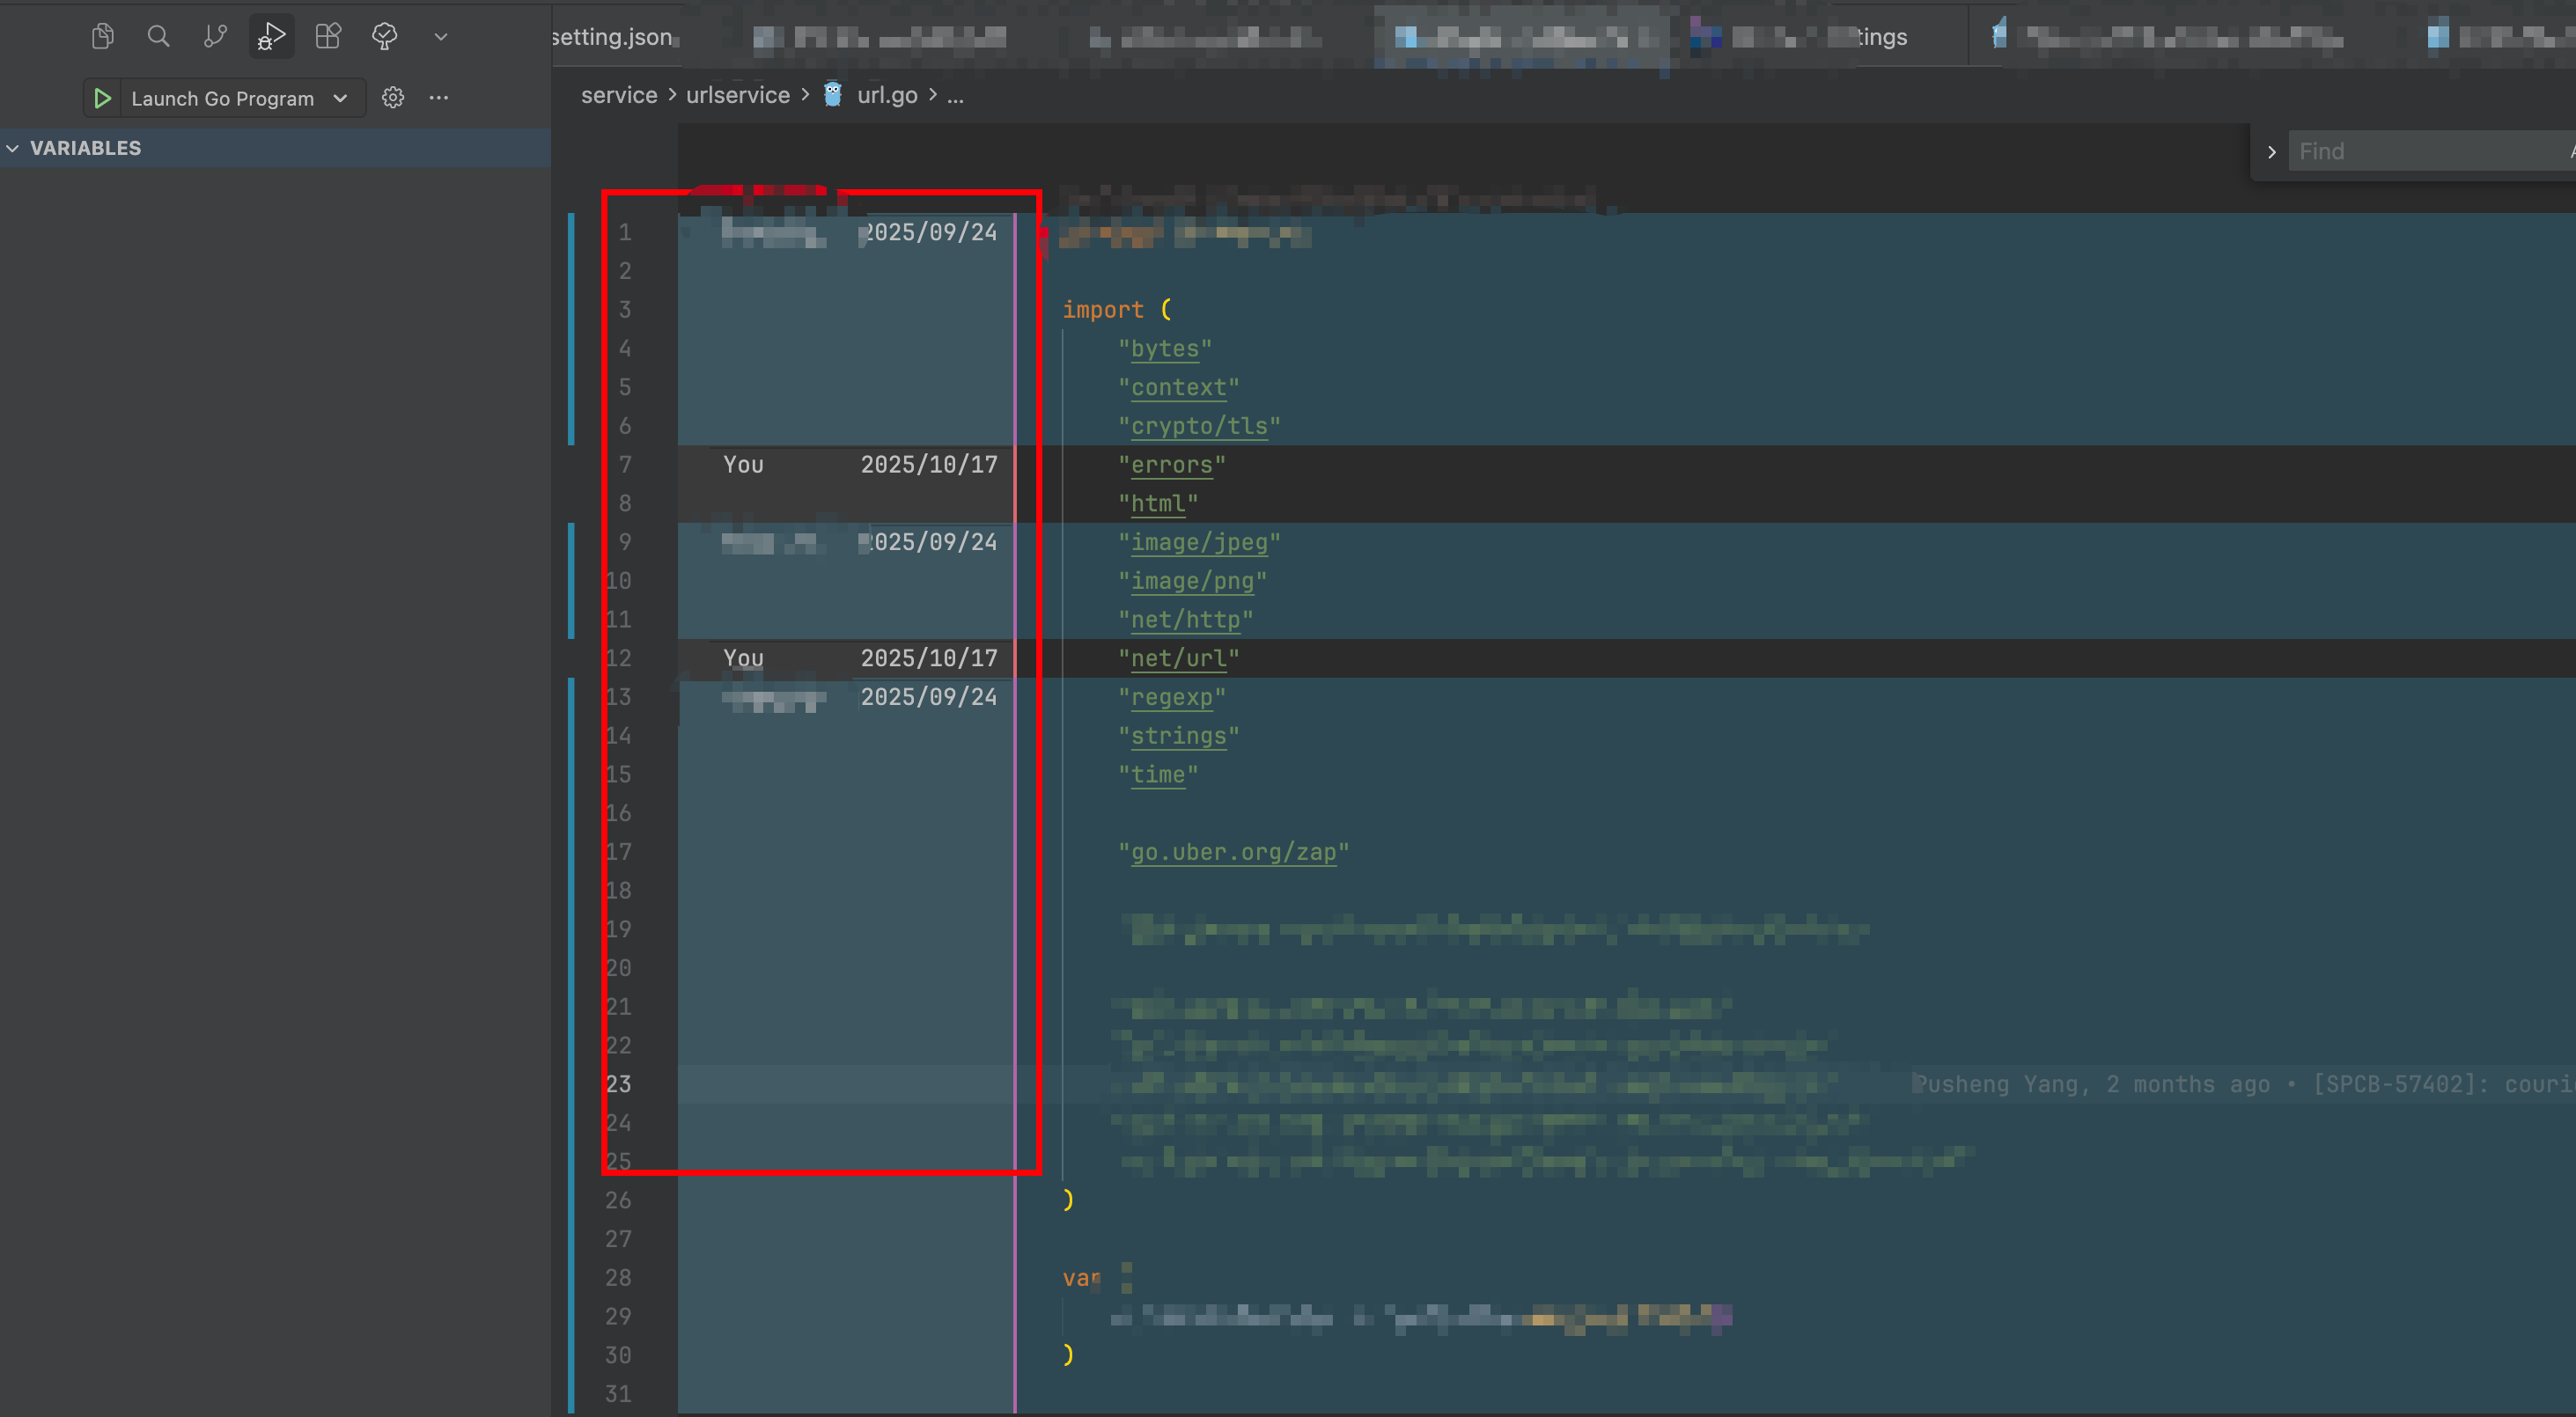Viewport: 2576px width, 1417px height.
Task: Show additional hidden activity bar views
Action: click(440, 37)
